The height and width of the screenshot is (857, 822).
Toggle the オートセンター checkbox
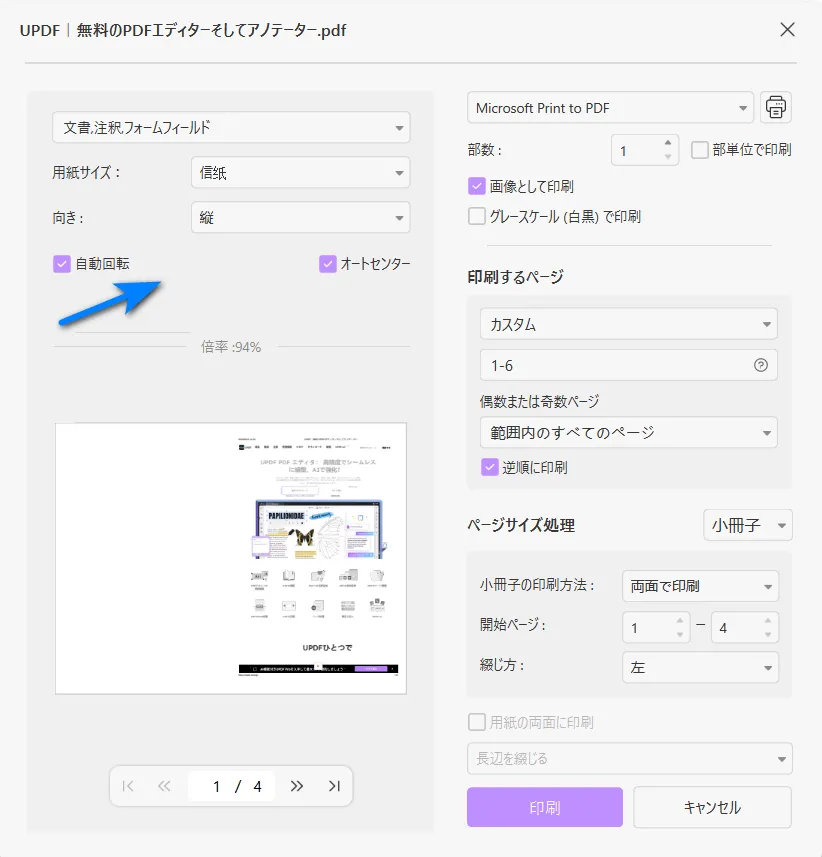tap(327, 264)
